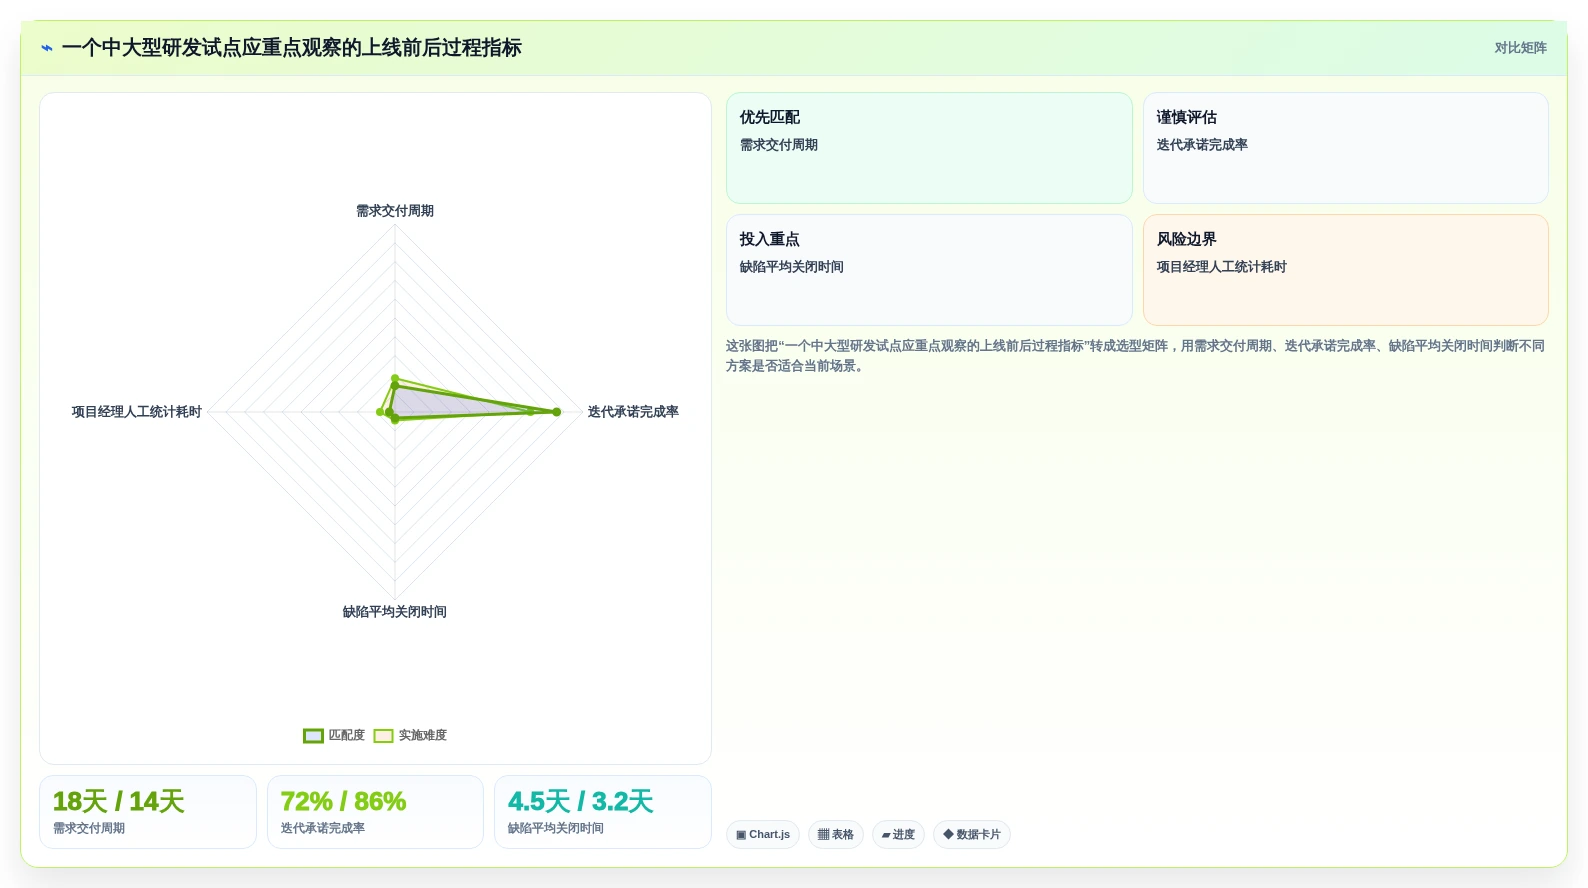Viewport: 1588px width, 888px height.
Task: Select the 优先匹配 card
Action: click(x=929, y=148)
